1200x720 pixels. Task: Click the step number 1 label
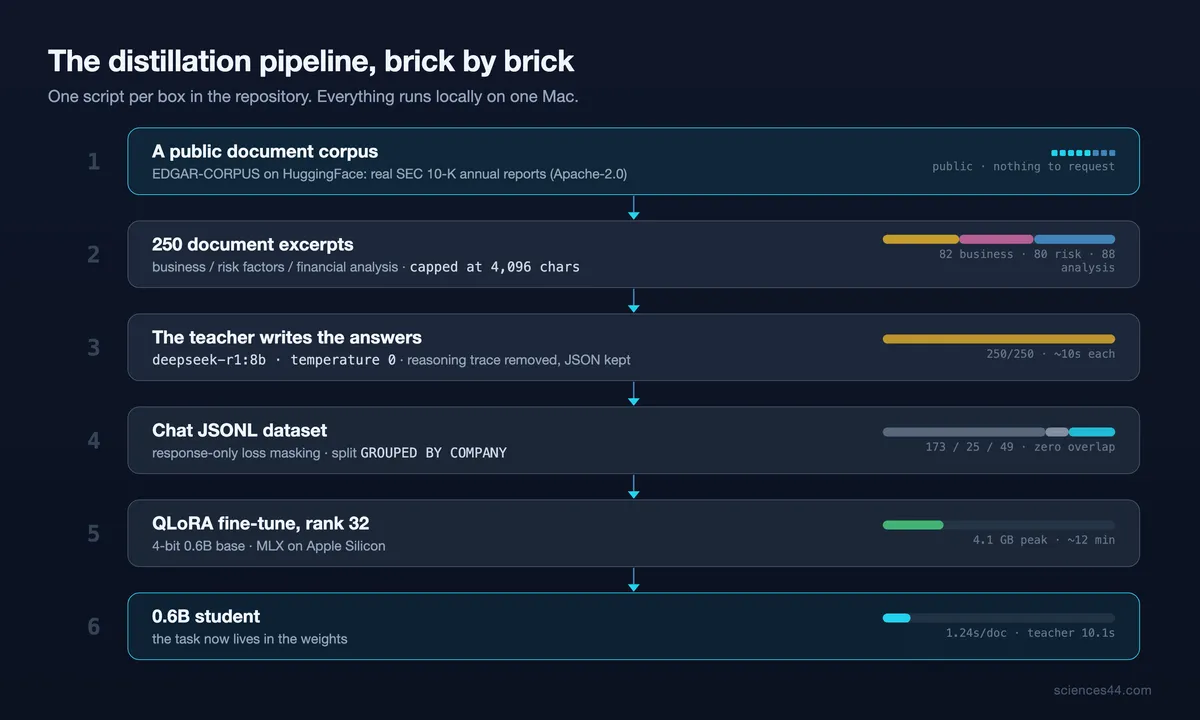[93, 161]
